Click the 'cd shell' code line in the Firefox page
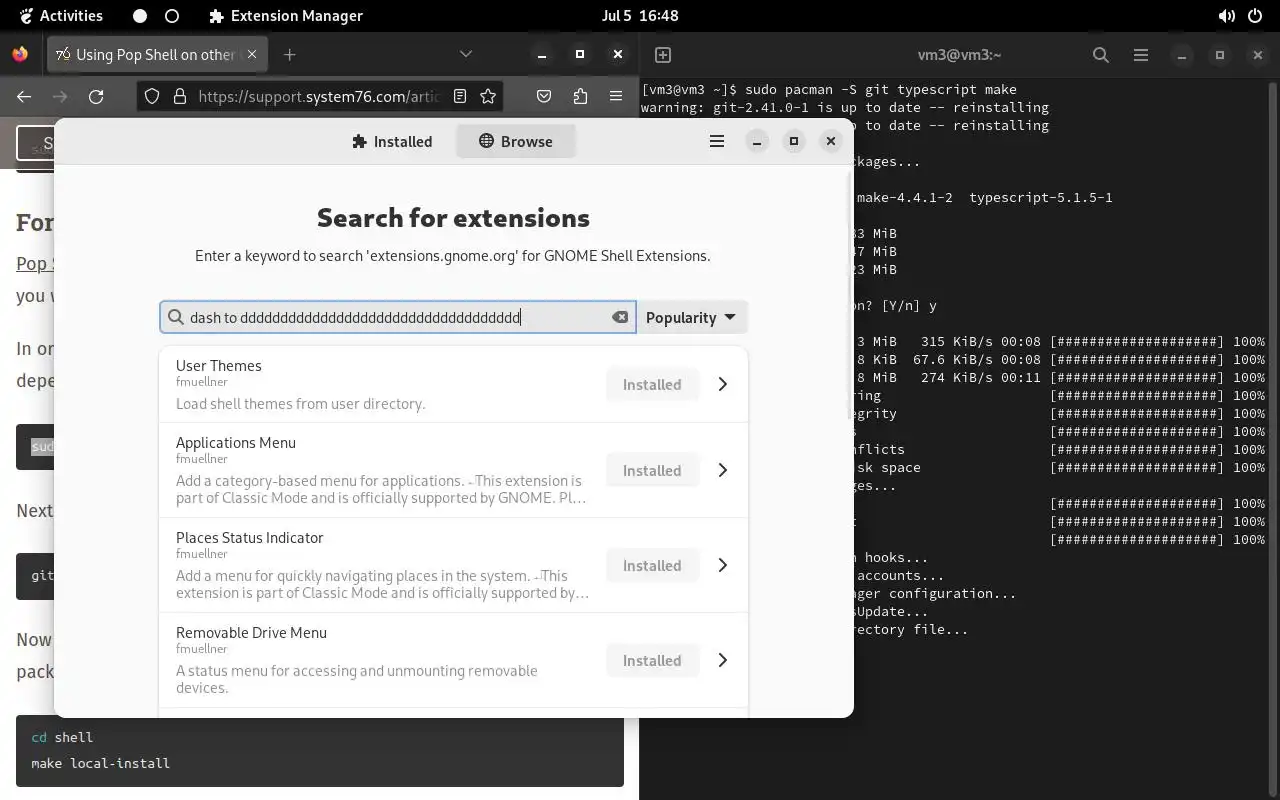The width and height of the screenshot is (1280, 800). tap(62, 737)
